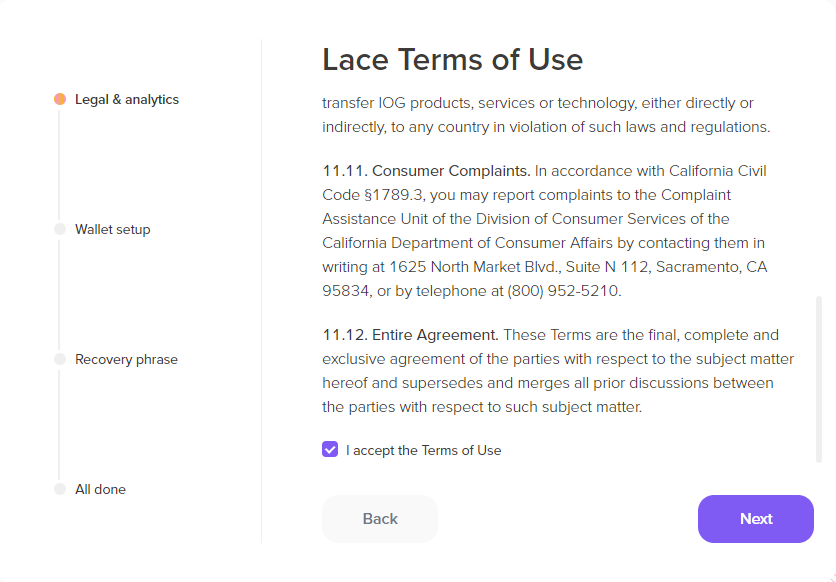Viewport: 836px width, 582px height.
Task: Click the All done step dot
Action: 60,489
